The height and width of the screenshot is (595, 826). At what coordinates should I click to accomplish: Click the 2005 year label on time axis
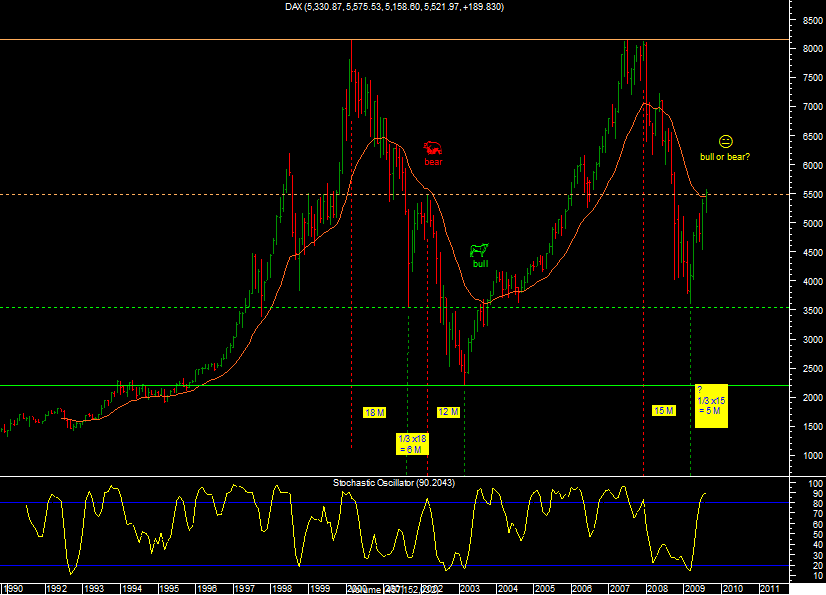[x=545, y=589]
